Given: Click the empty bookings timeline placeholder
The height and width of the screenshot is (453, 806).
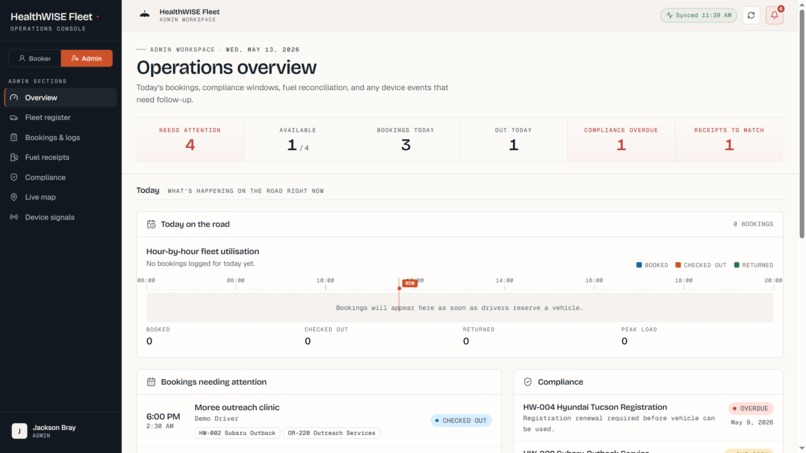Looking at the screenshot, I should pyautogui.click(x=460, y=308).
